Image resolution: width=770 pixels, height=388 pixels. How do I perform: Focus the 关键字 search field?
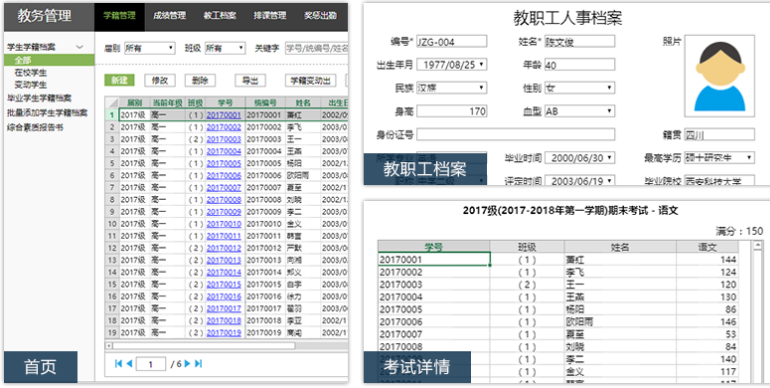click(317, 48)
